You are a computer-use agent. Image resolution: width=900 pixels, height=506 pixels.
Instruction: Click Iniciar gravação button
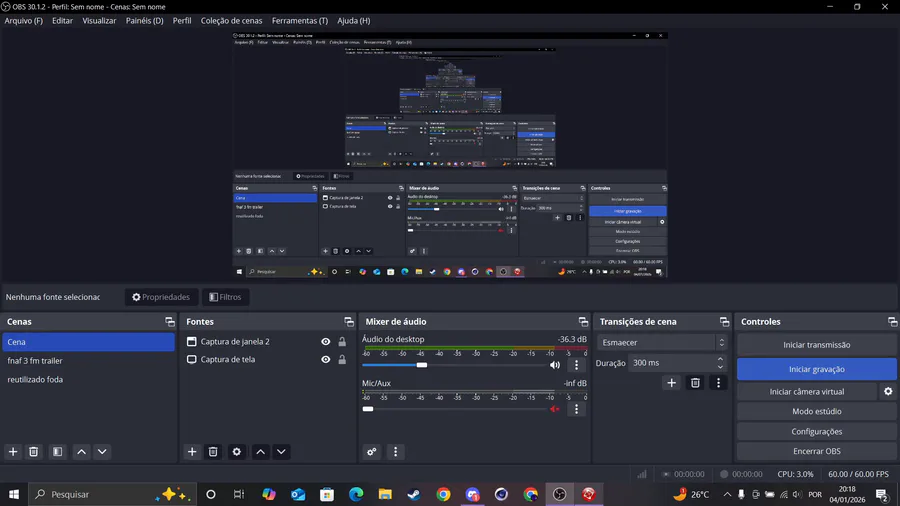(816, 369)
